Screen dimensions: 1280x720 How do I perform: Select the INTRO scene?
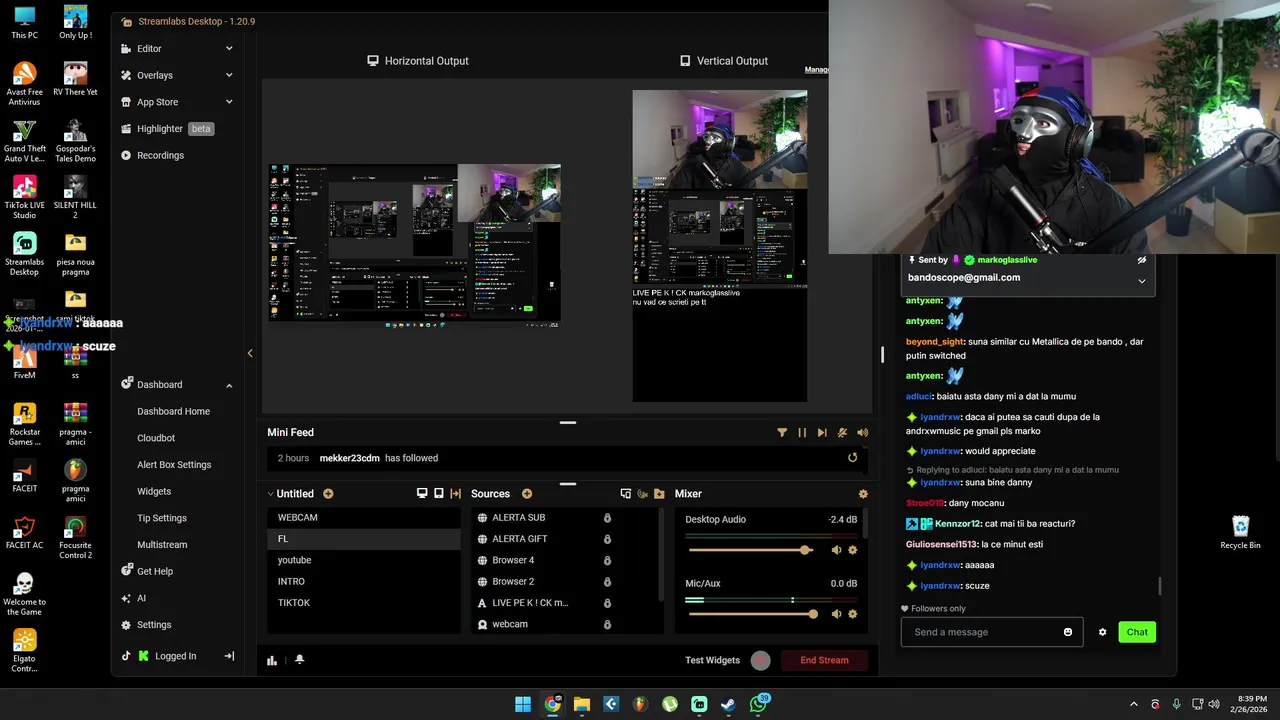pos(364,581)
